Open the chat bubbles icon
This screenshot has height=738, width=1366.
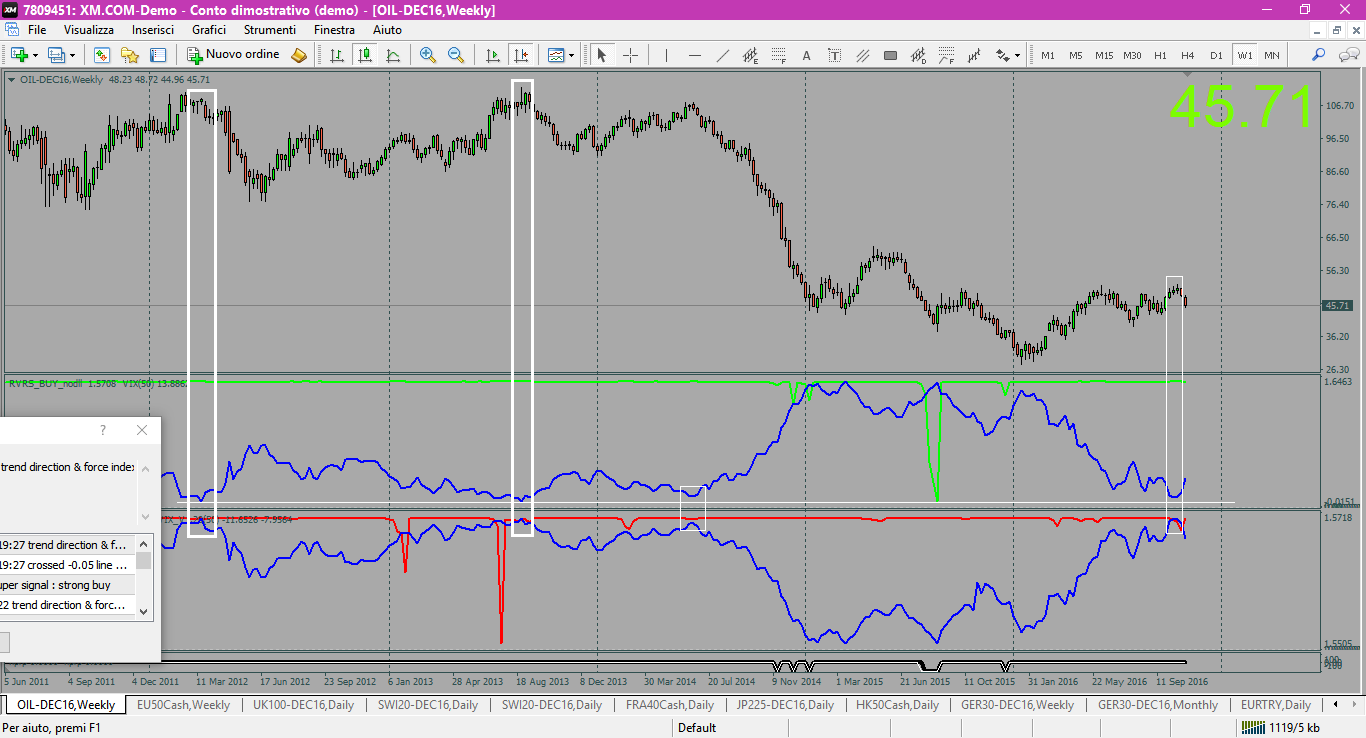tap(1347, 55)
